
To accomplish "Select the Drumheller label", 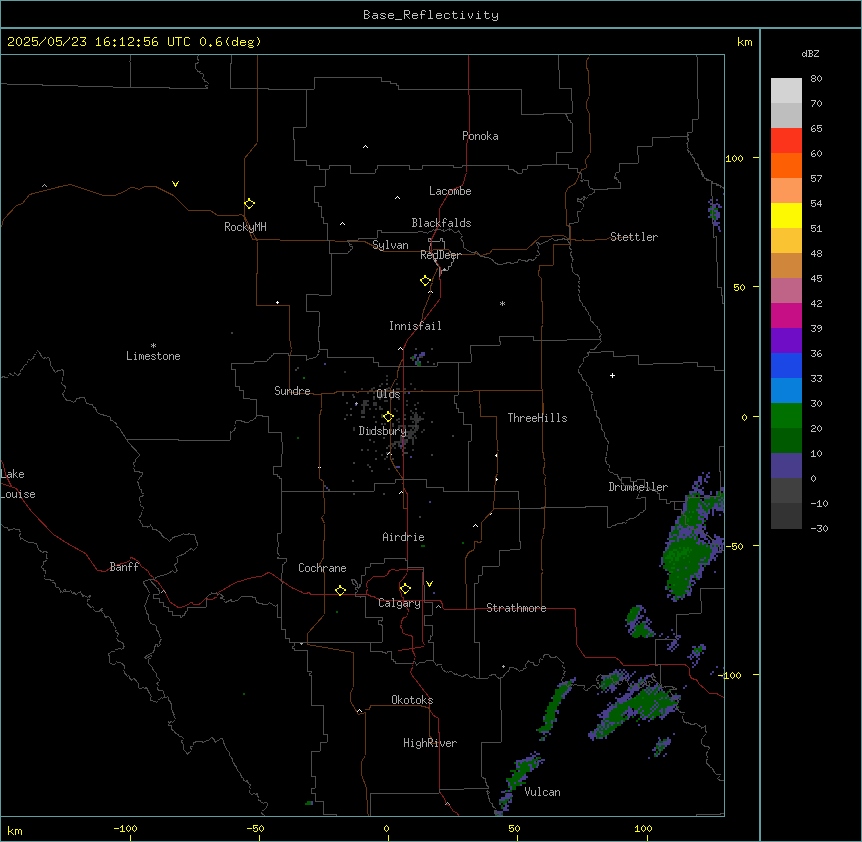I will (x=638, y=487).
